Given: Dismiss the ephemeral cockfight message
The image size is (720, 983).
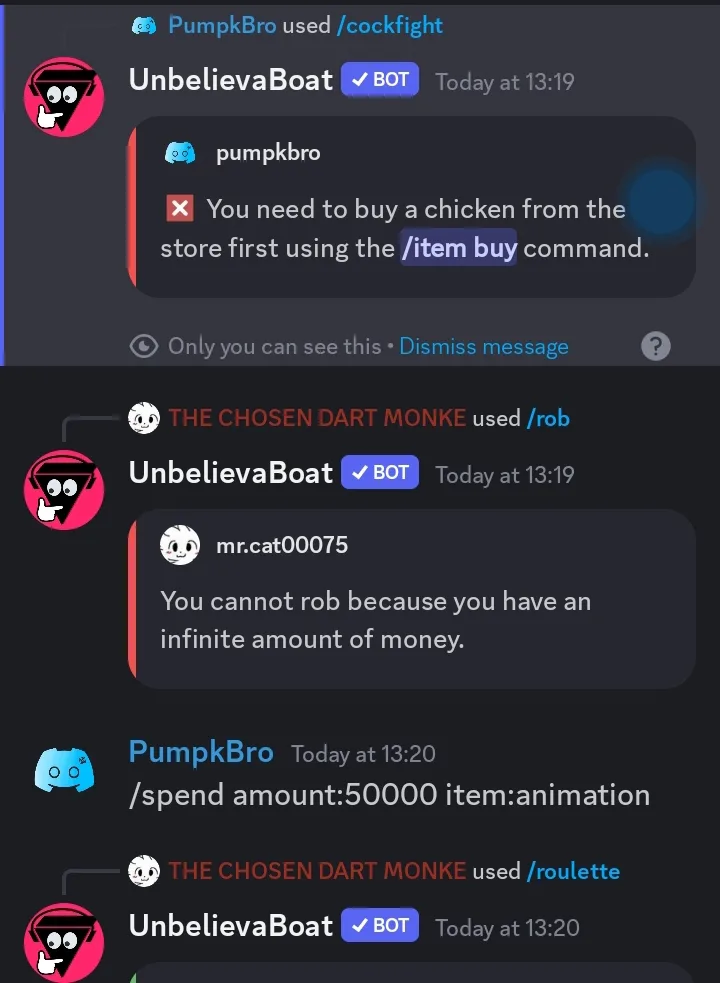Looking at the screenshot, I should pos(484,346).
